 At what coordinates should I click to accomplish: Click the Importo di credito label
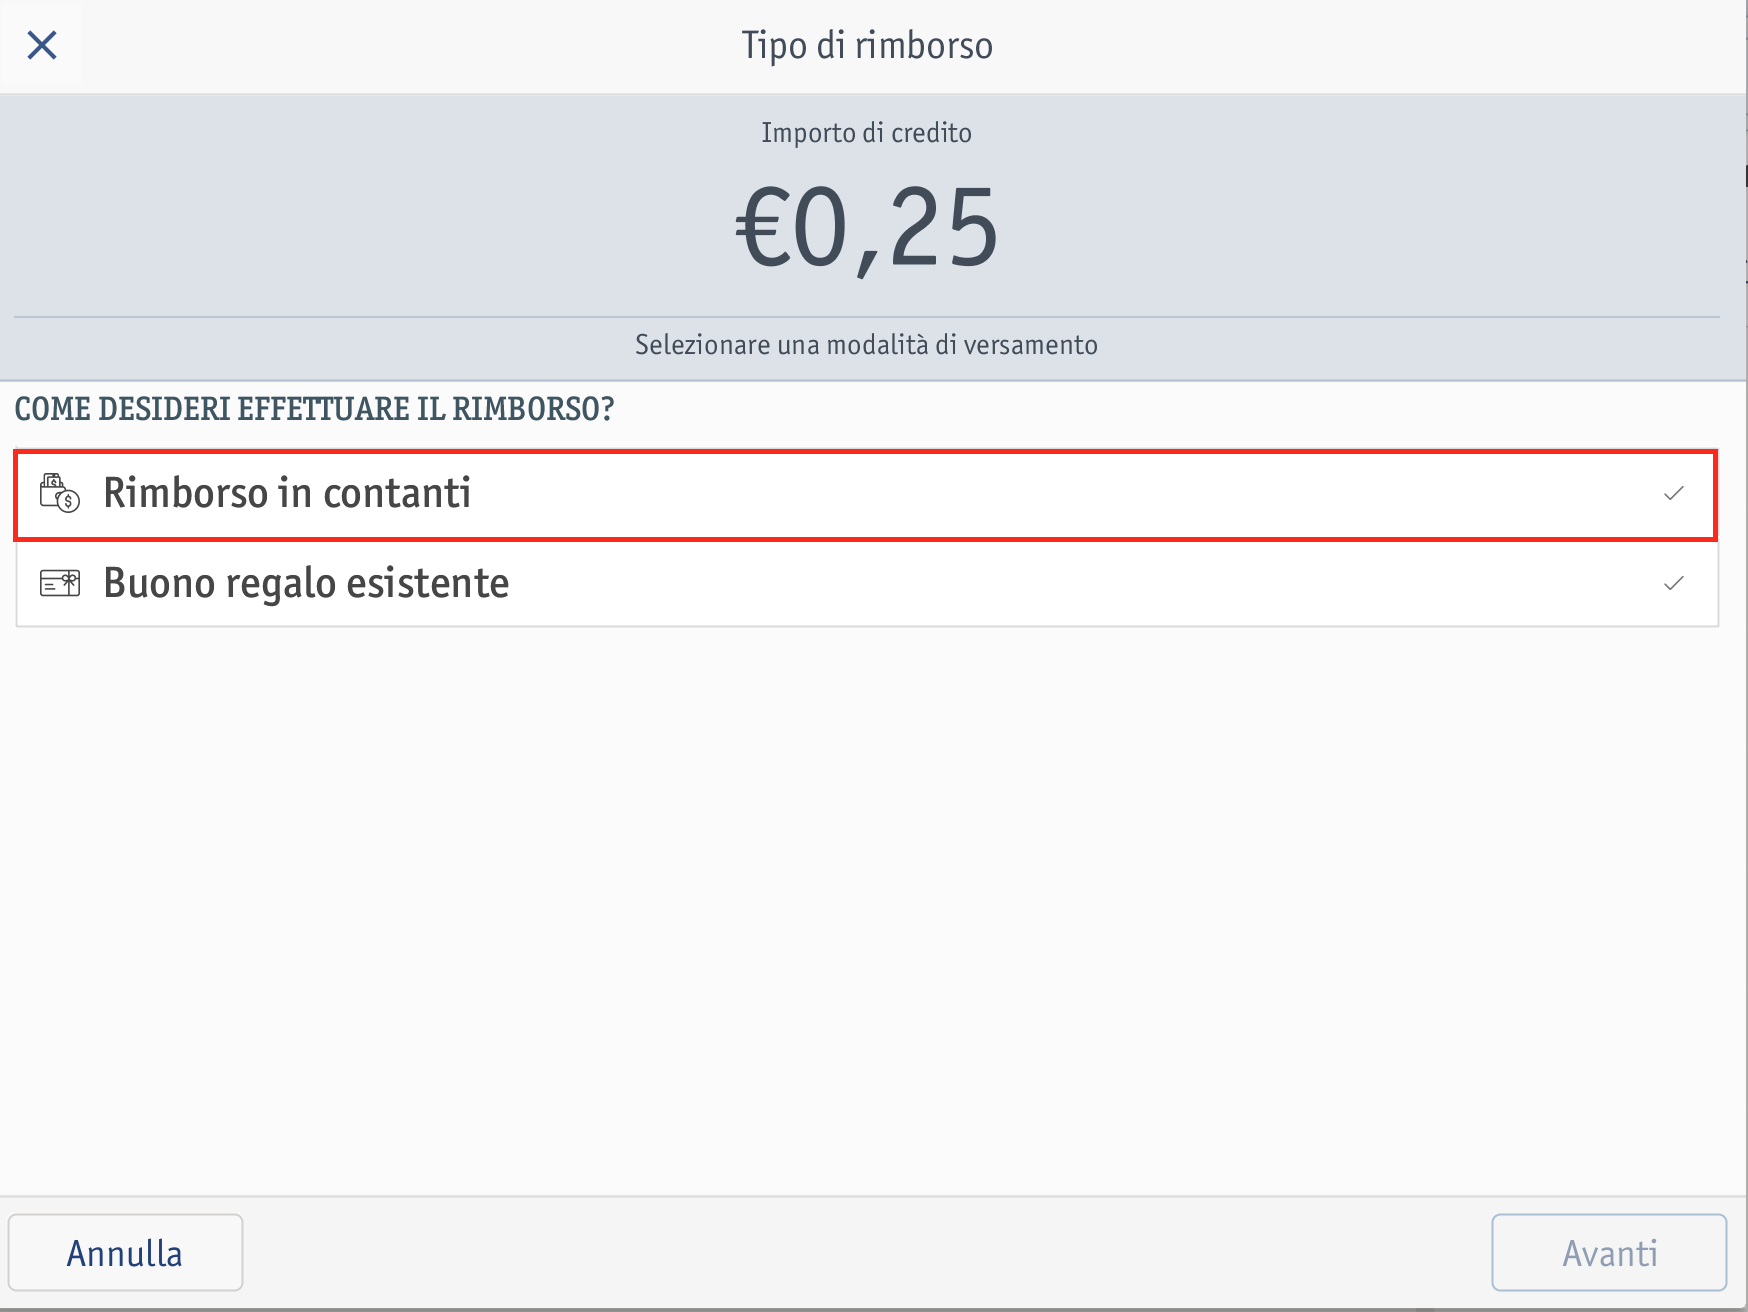(x=866, y=133)
